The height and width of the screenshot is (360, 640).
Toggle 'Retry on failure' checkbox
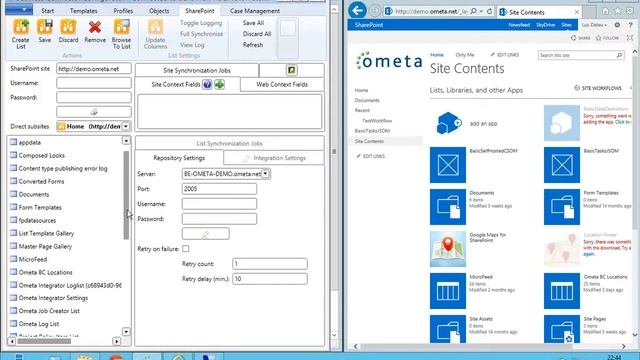186,249
